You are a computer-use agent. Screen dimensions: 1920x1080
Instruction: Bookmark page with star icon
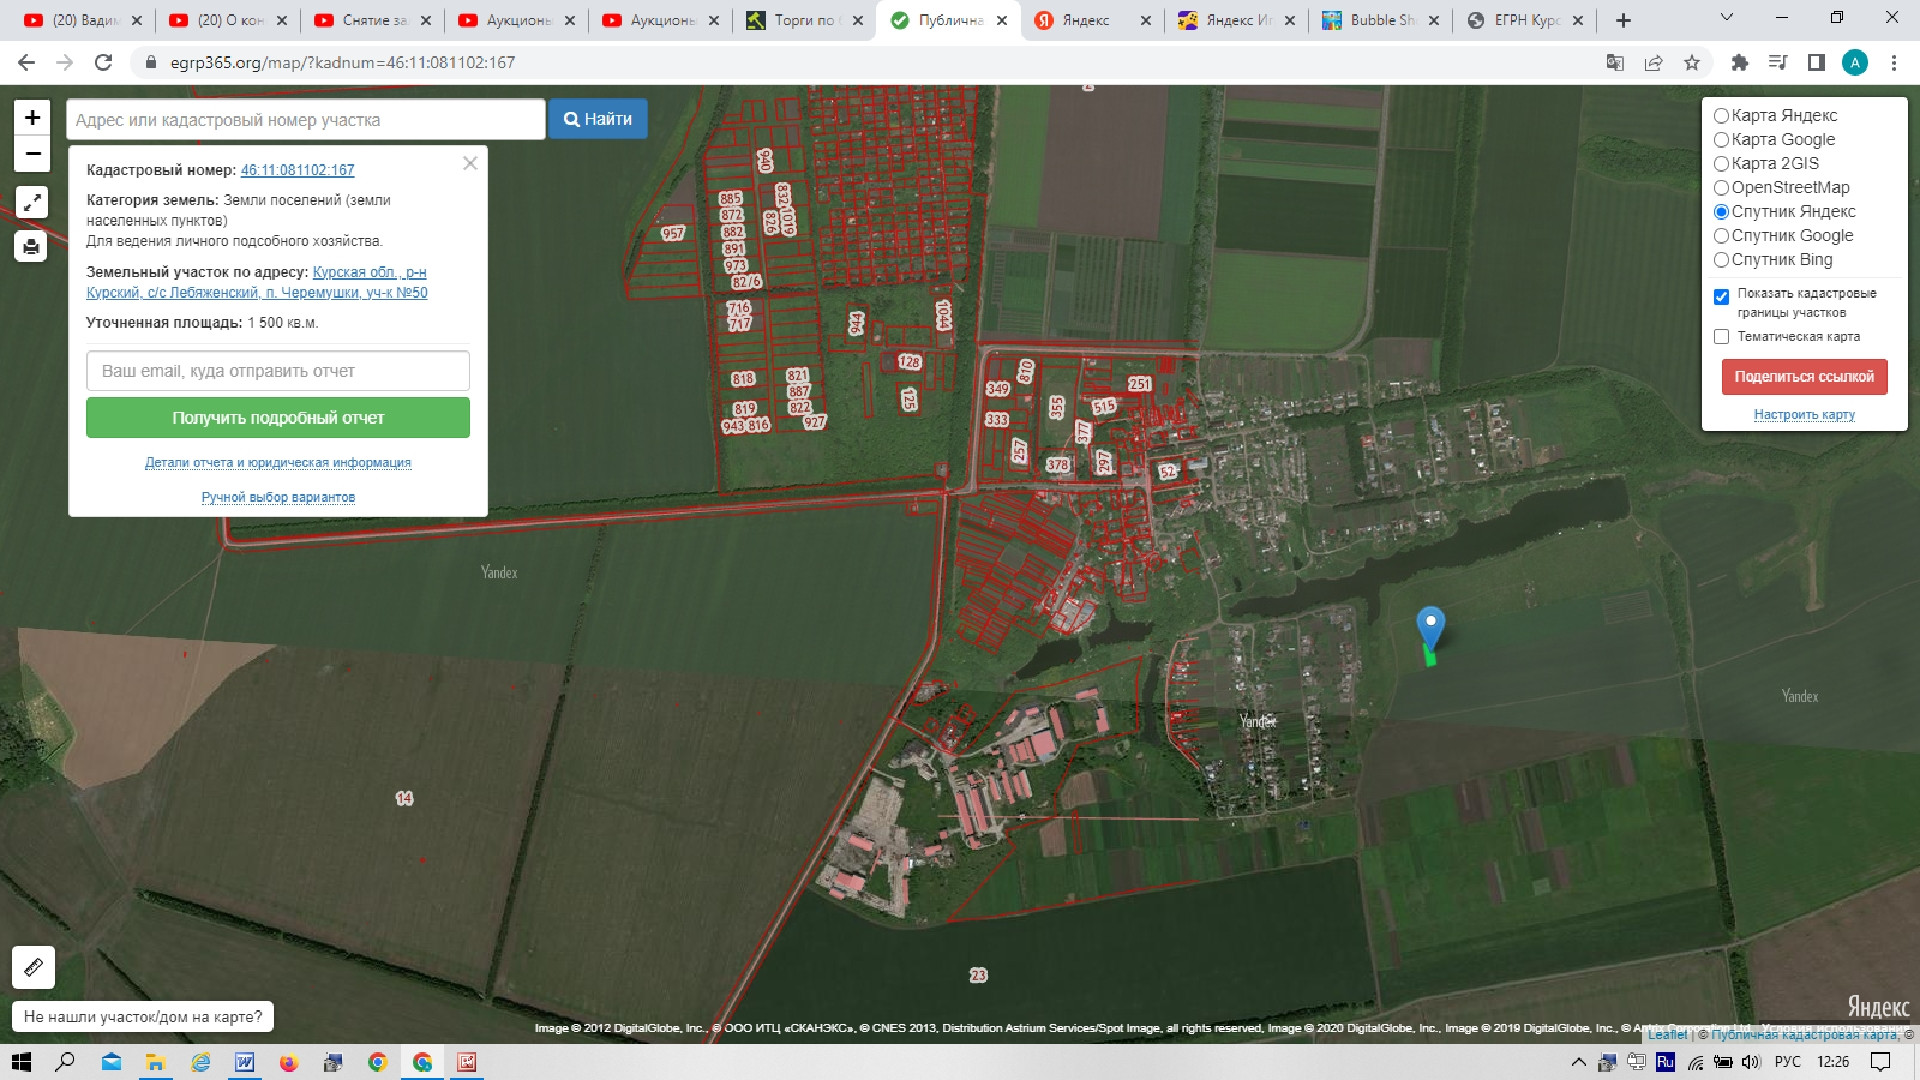coord(1692,62)
